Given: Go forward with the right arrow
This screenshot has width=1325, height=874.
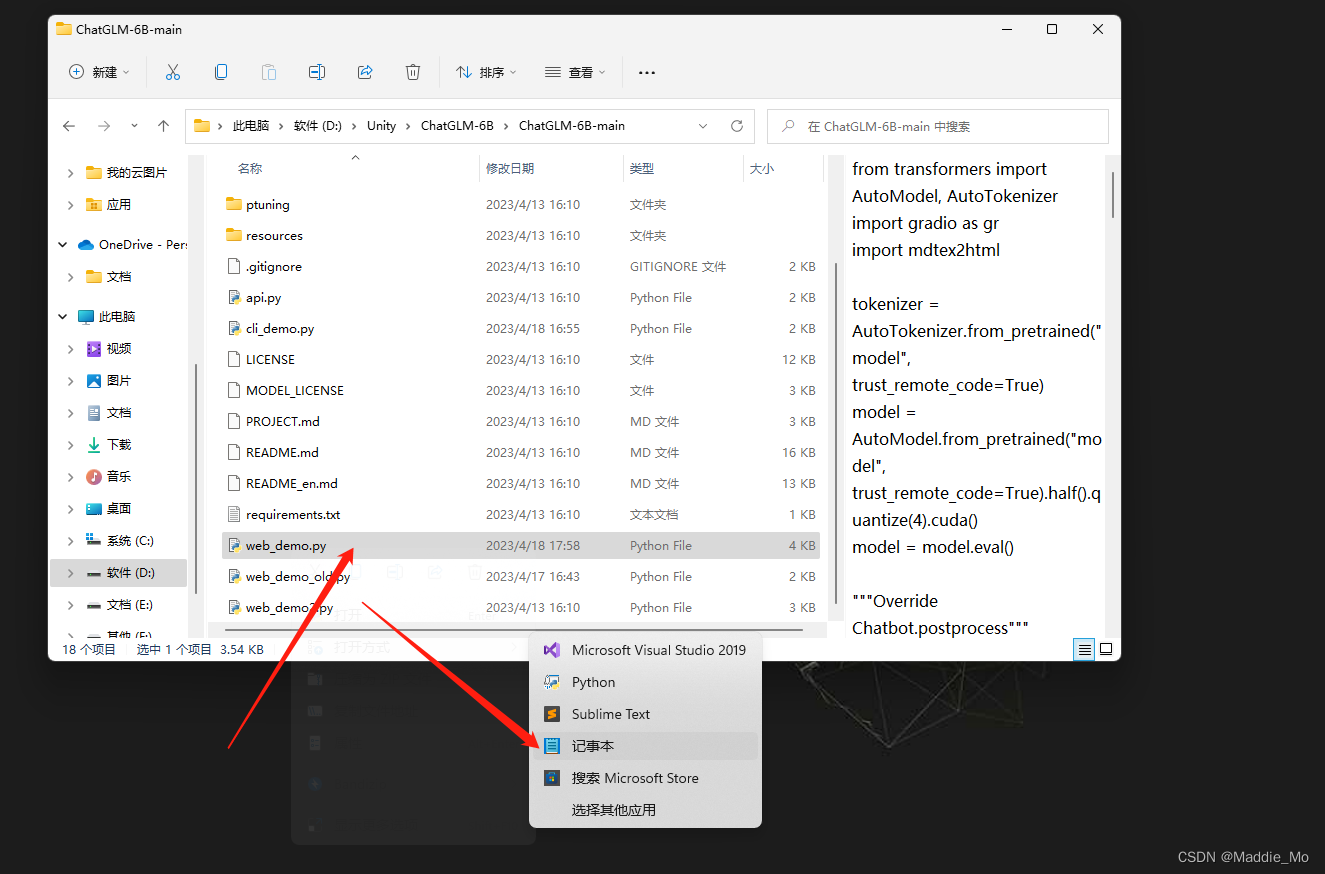Looking at the screenshot, I should coord(104,126).
